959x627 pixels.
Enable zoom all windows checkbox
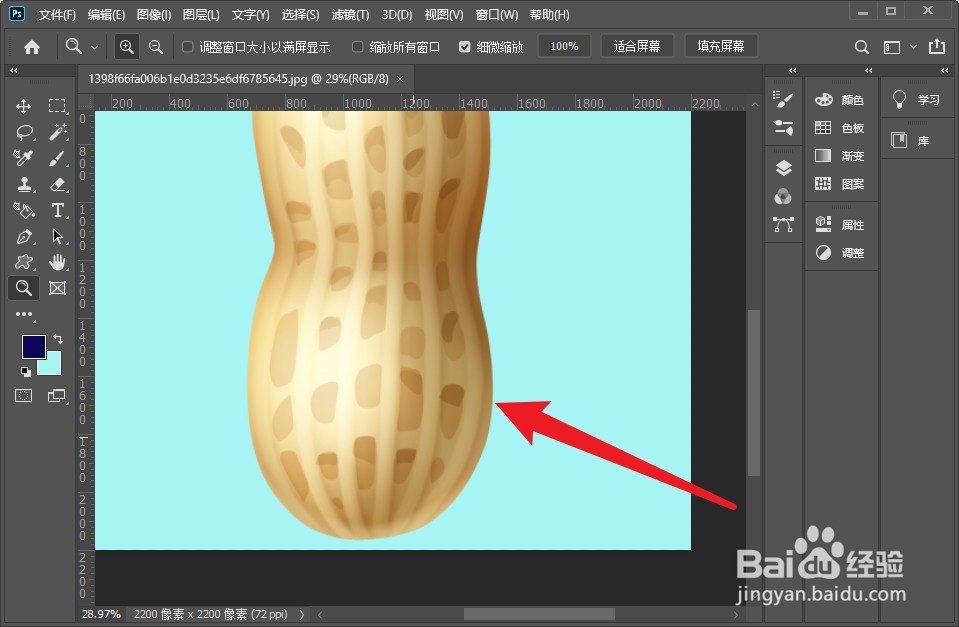point(358,46)
